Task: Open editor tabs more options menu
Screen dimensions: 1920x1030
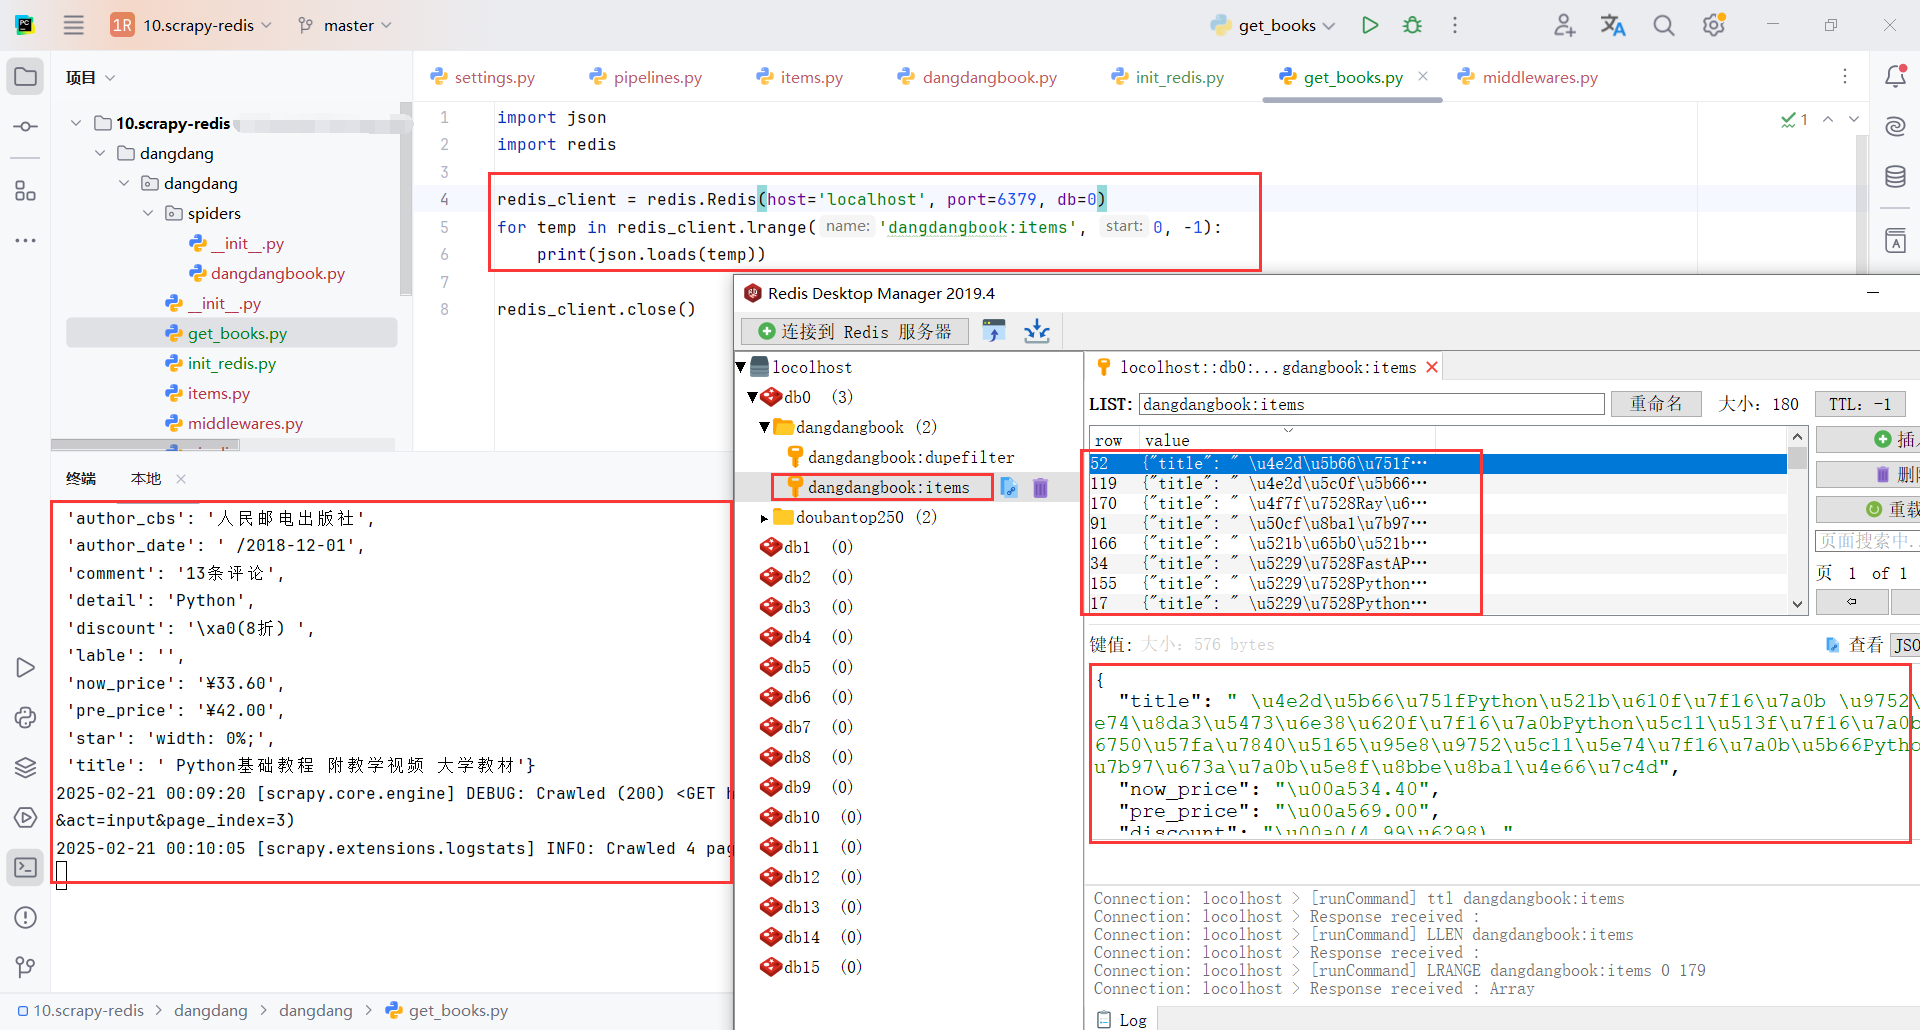Action: pyautogui.click(x=1845, y=77)
